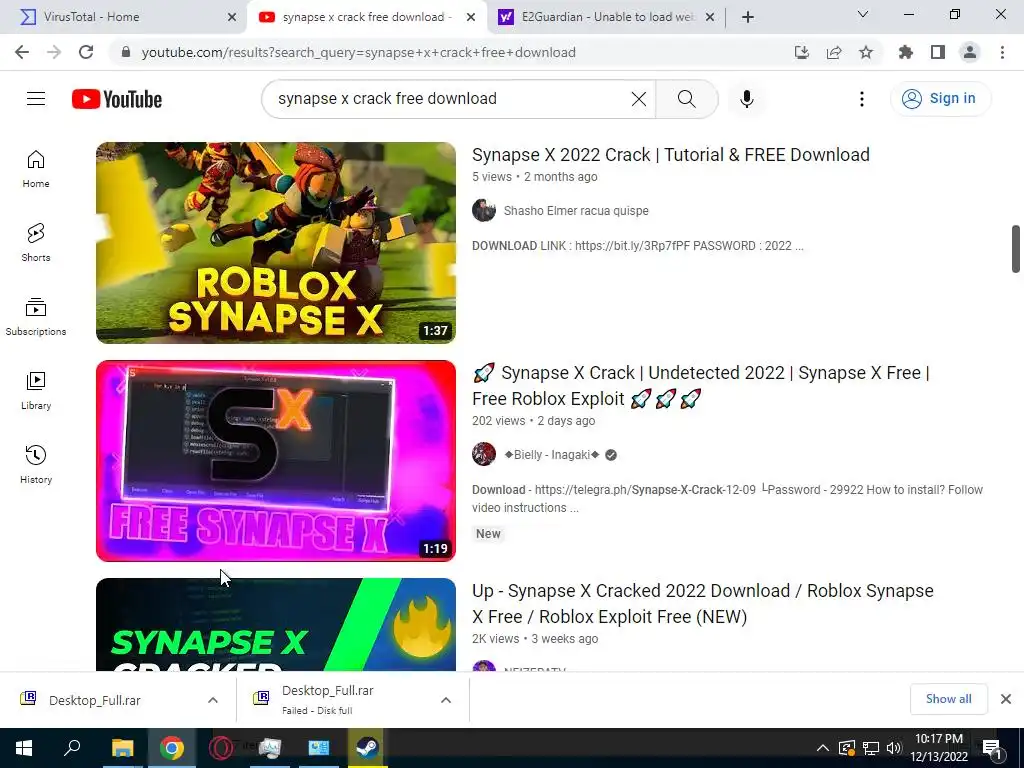The width and height of the screenshot is (1024, 768).
Task: Open History in the sidebar
Action: [36, 464]
